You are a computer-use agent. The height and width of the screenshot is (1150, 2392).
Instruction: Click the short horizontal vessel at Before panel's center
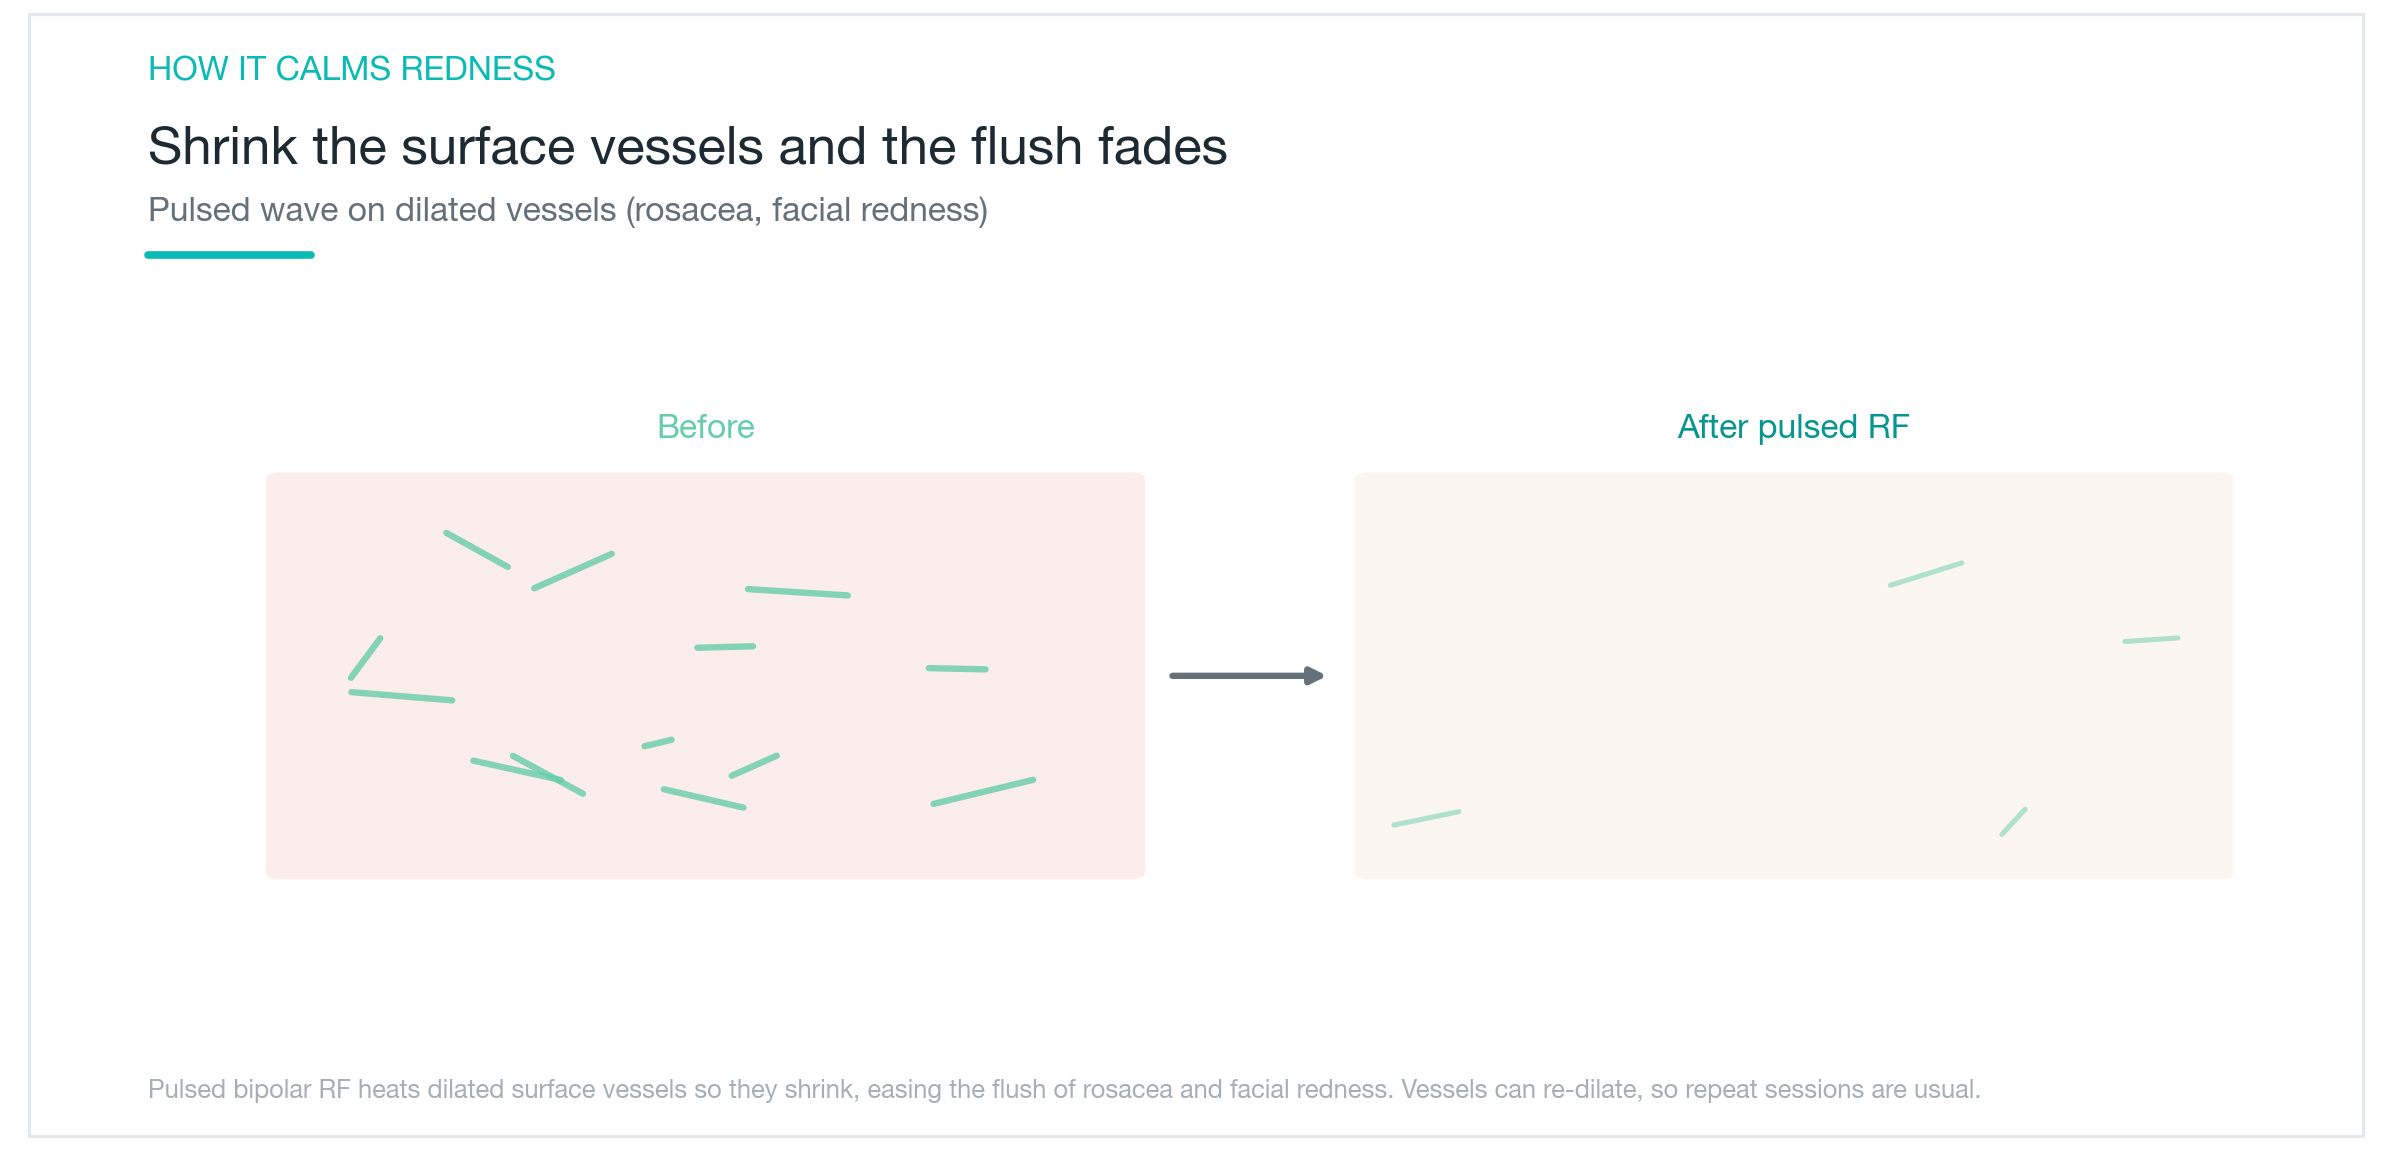pos(725,647)
